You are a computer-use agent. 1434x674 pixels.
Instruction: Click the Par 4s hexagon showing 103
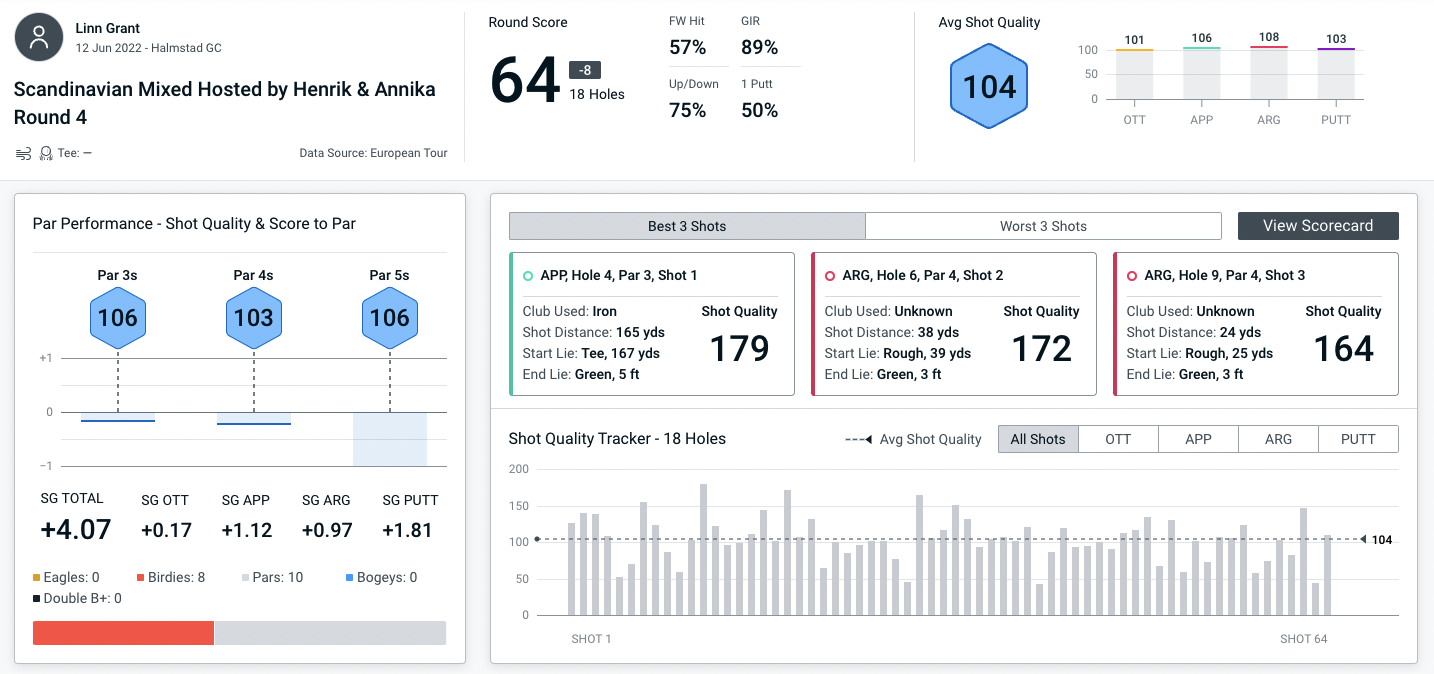pyautogui.click(x=254, y=318)
